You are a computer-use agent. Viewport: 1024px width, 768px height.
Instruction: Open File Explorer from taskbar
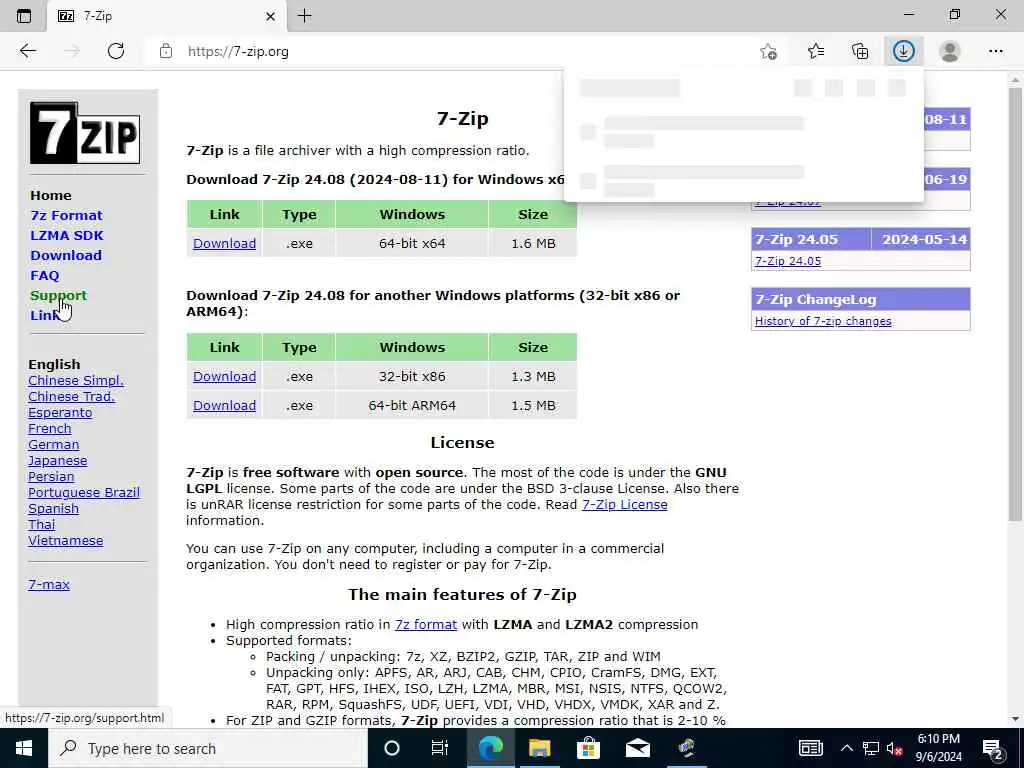click(539, 748)
